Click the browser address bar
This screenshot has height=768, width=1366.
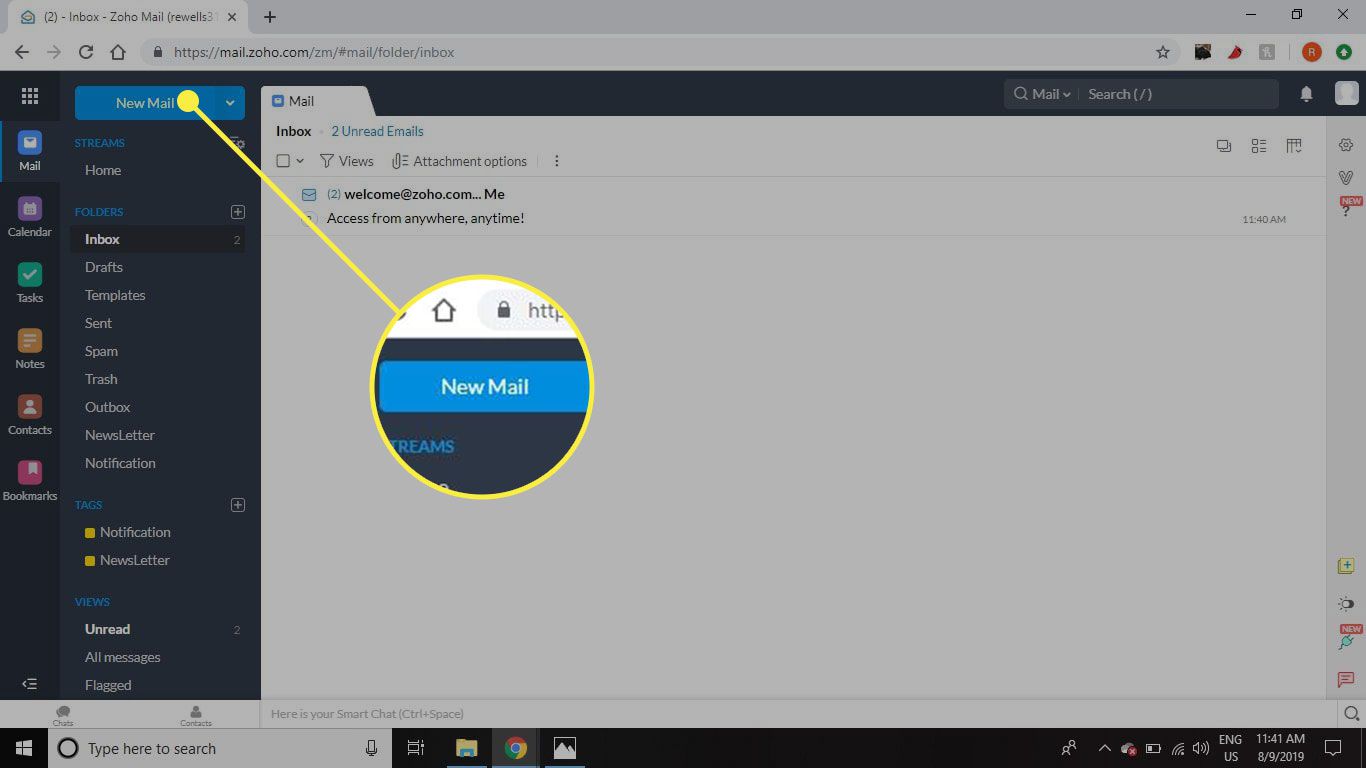coord(649,52)
